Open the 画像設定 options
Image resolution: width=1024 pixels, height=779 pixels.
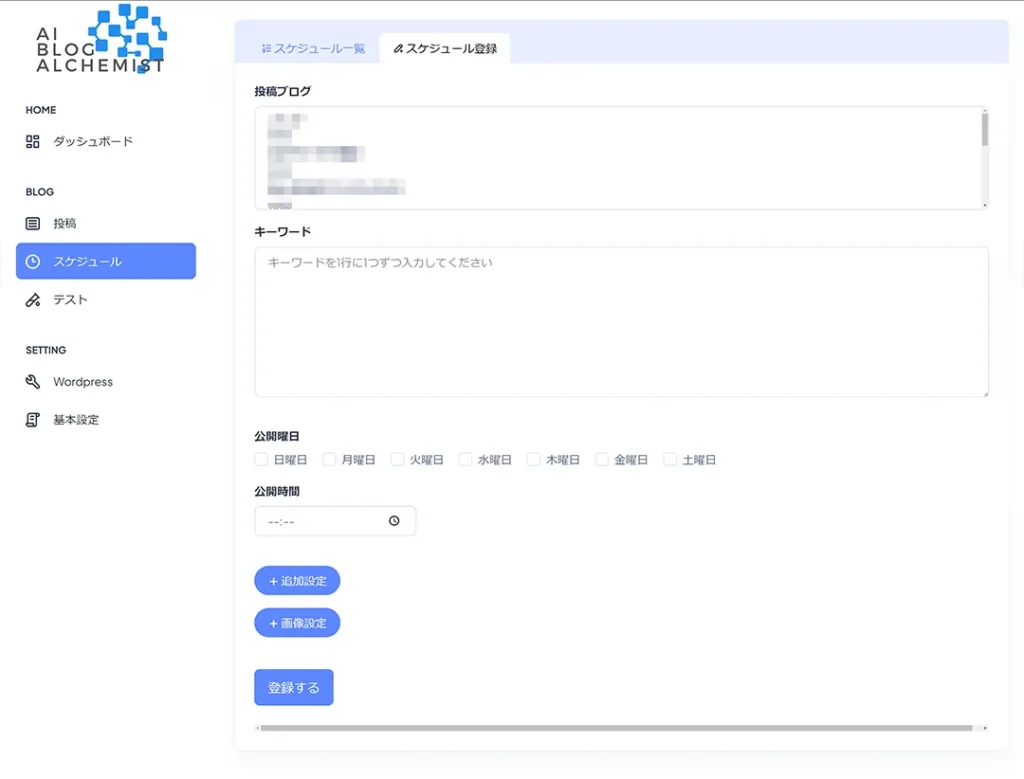[x=296, y=622]
